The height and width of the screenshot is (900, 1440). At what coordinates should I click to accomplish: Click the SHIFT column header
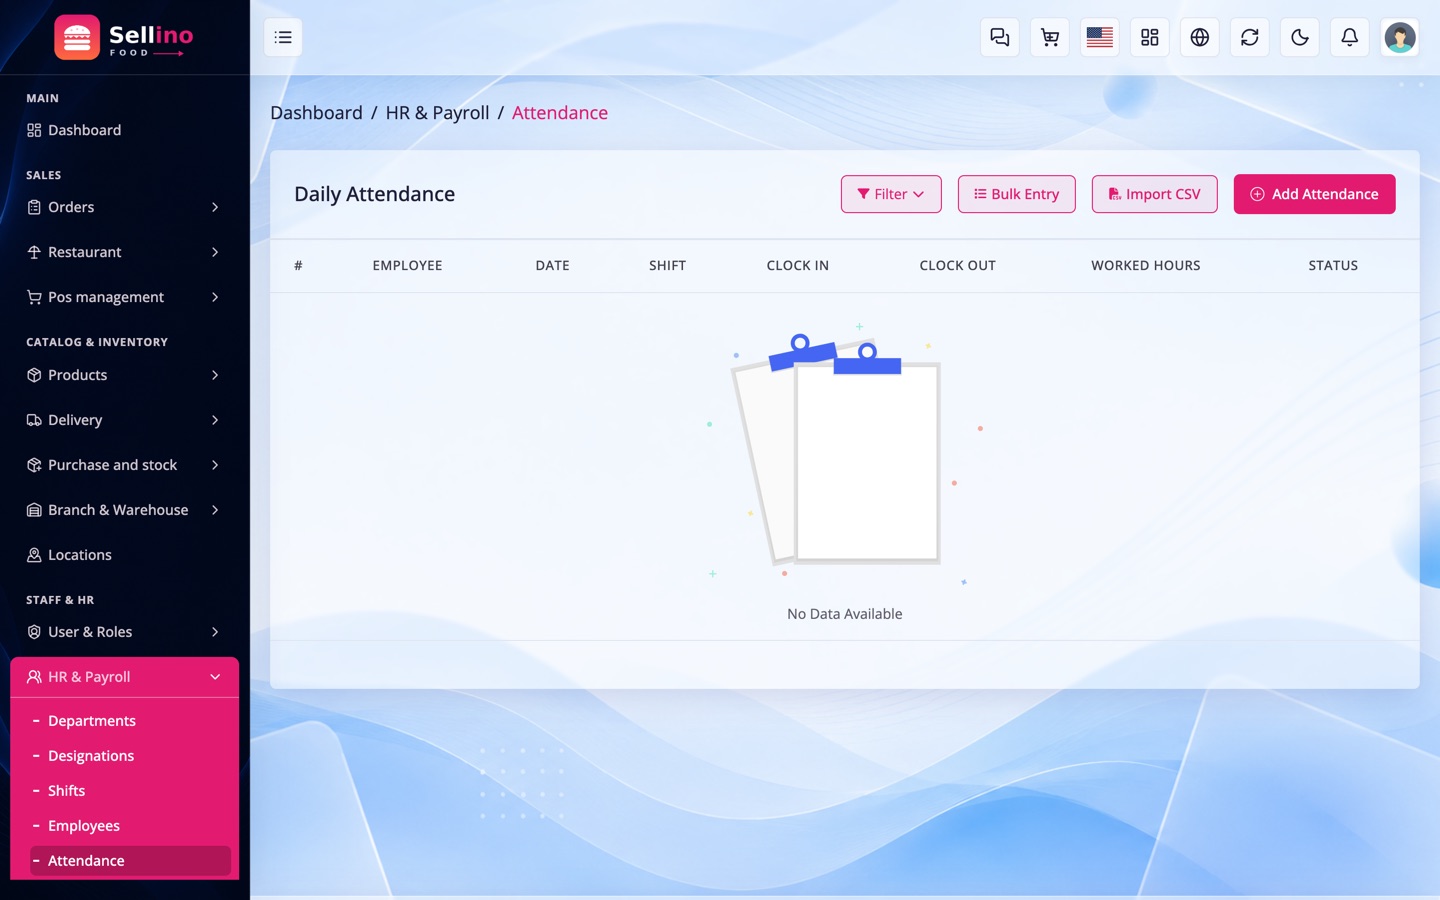click(x=667, y=266)
